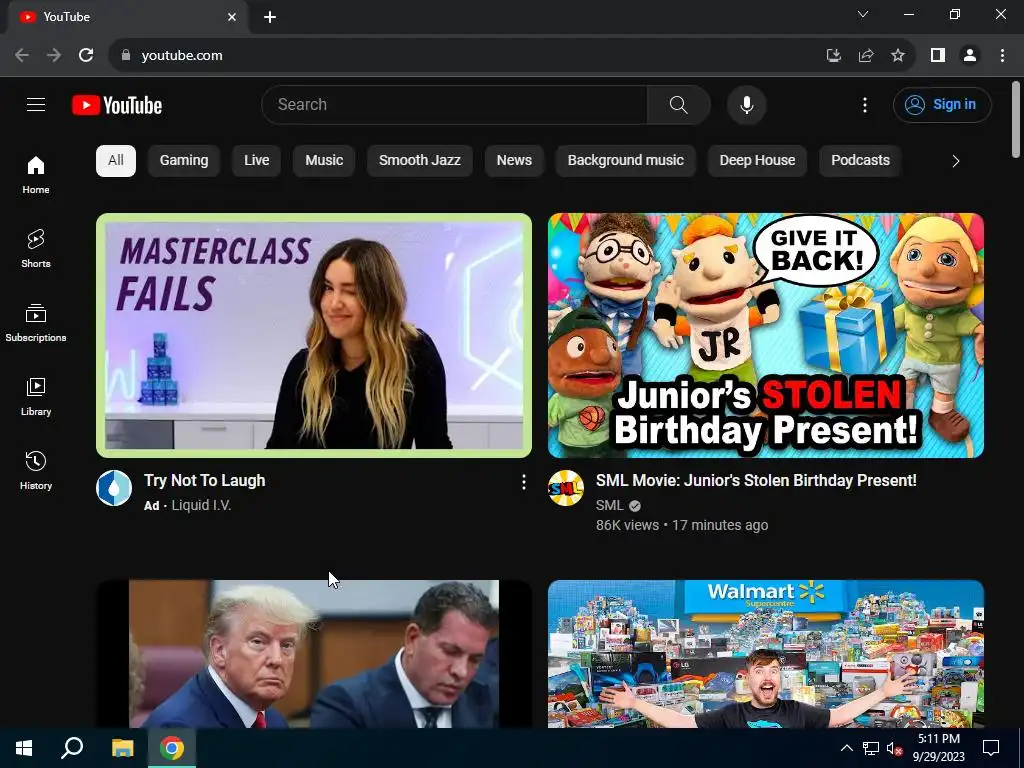Viewport: 1024px width, 768px height.
Task: Open SML Movie Junior's Stolen Birthday Present title
Action: point(756,481)
